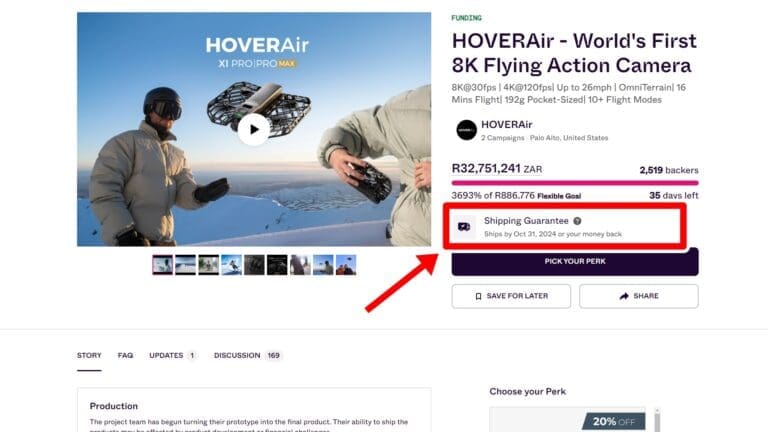
Task: Select the second gallery thumbnail
Action: click(x=186, y=265)
